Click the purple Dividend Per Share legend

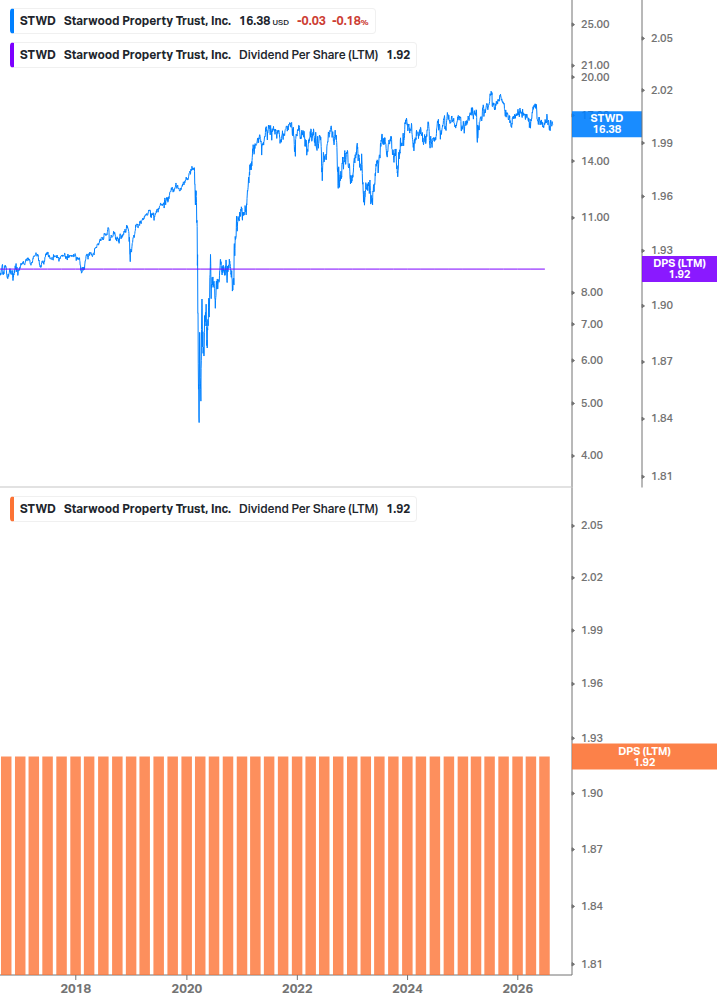pos(213,55)
